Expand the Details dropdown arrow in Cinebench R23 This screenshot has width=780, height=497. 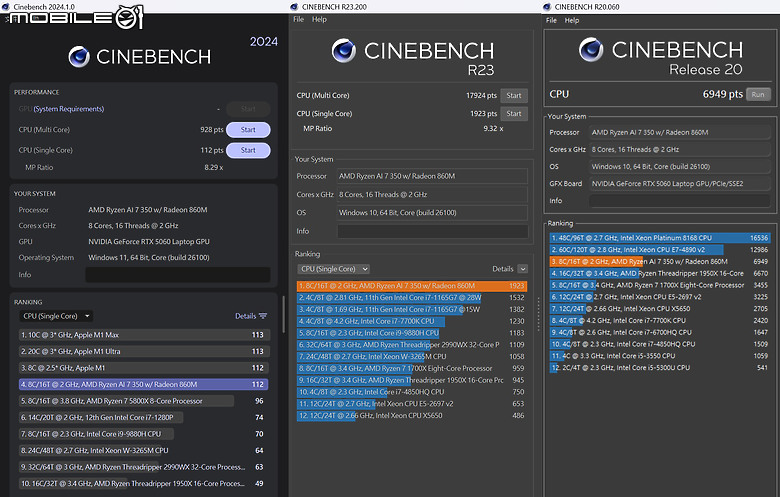click(x=522, y=269)
